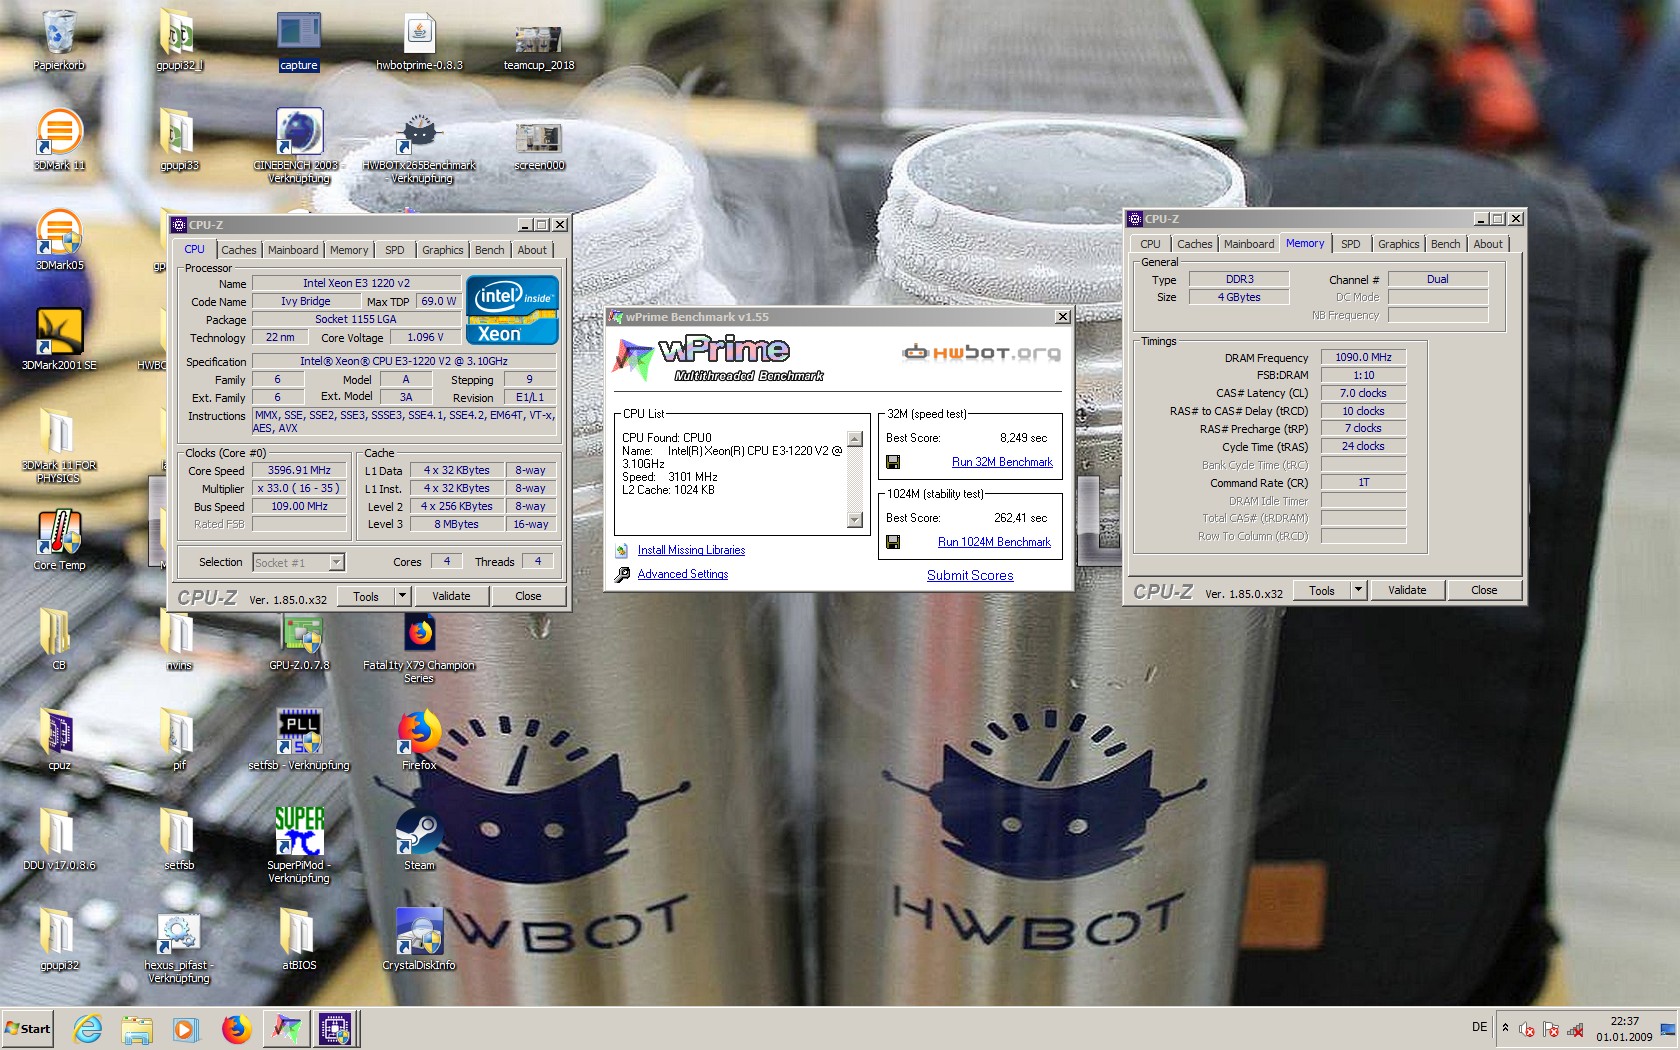
Task: Open Core Temp desktop icon
Action: 59,540
